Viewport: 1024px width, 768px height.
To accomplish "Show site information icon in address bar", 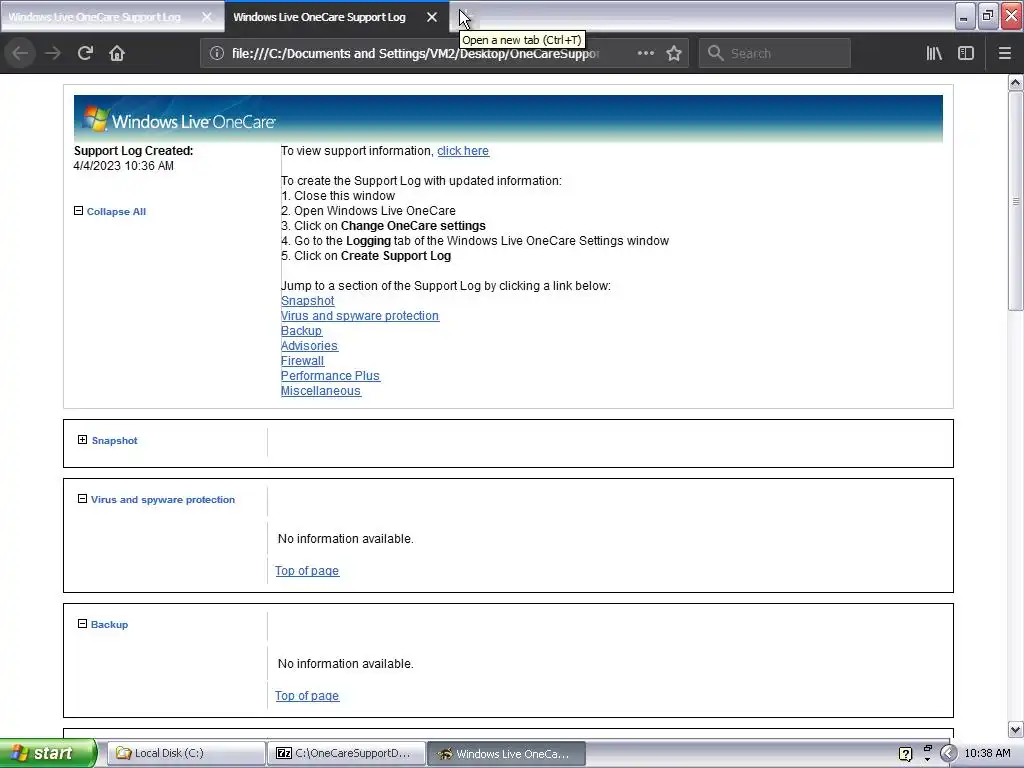I will coord(216,53).
